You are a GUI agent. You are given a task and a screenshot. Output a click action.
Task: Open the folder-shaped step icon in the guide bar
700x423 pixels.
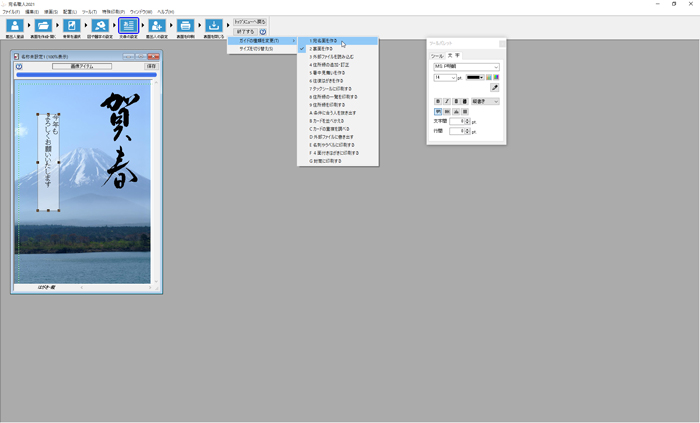[x=43, y=26]
